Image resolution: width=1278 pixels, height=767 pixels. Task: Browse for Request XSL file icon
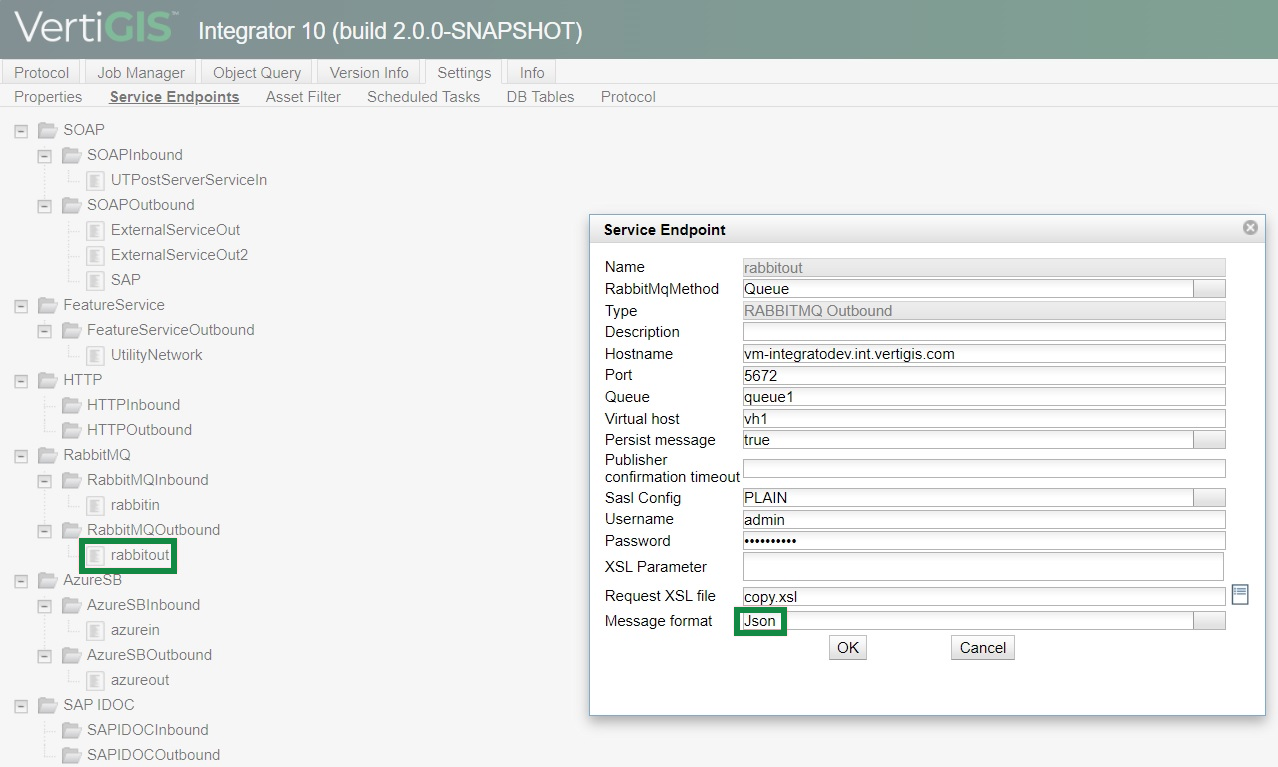(1240, 594)
